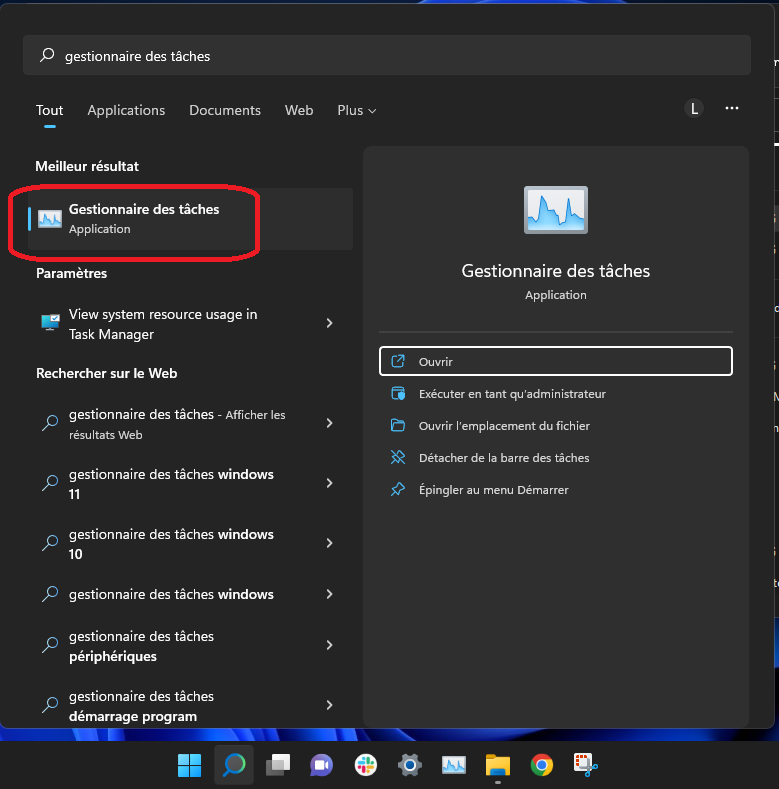Open file location via folder icon

398,426
